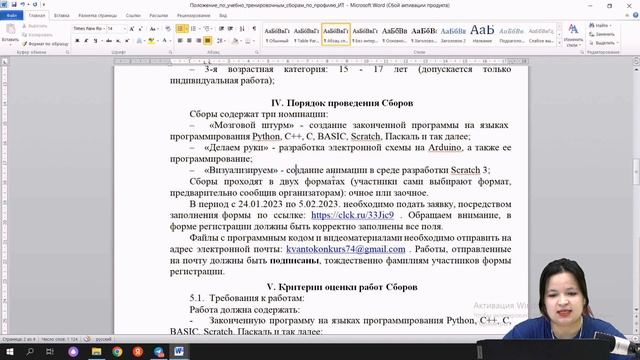Screen dimensions: 640x360
Task: Open Yandex browser from the taskbar
Action: pyautogui.click(x=138, y=351)
